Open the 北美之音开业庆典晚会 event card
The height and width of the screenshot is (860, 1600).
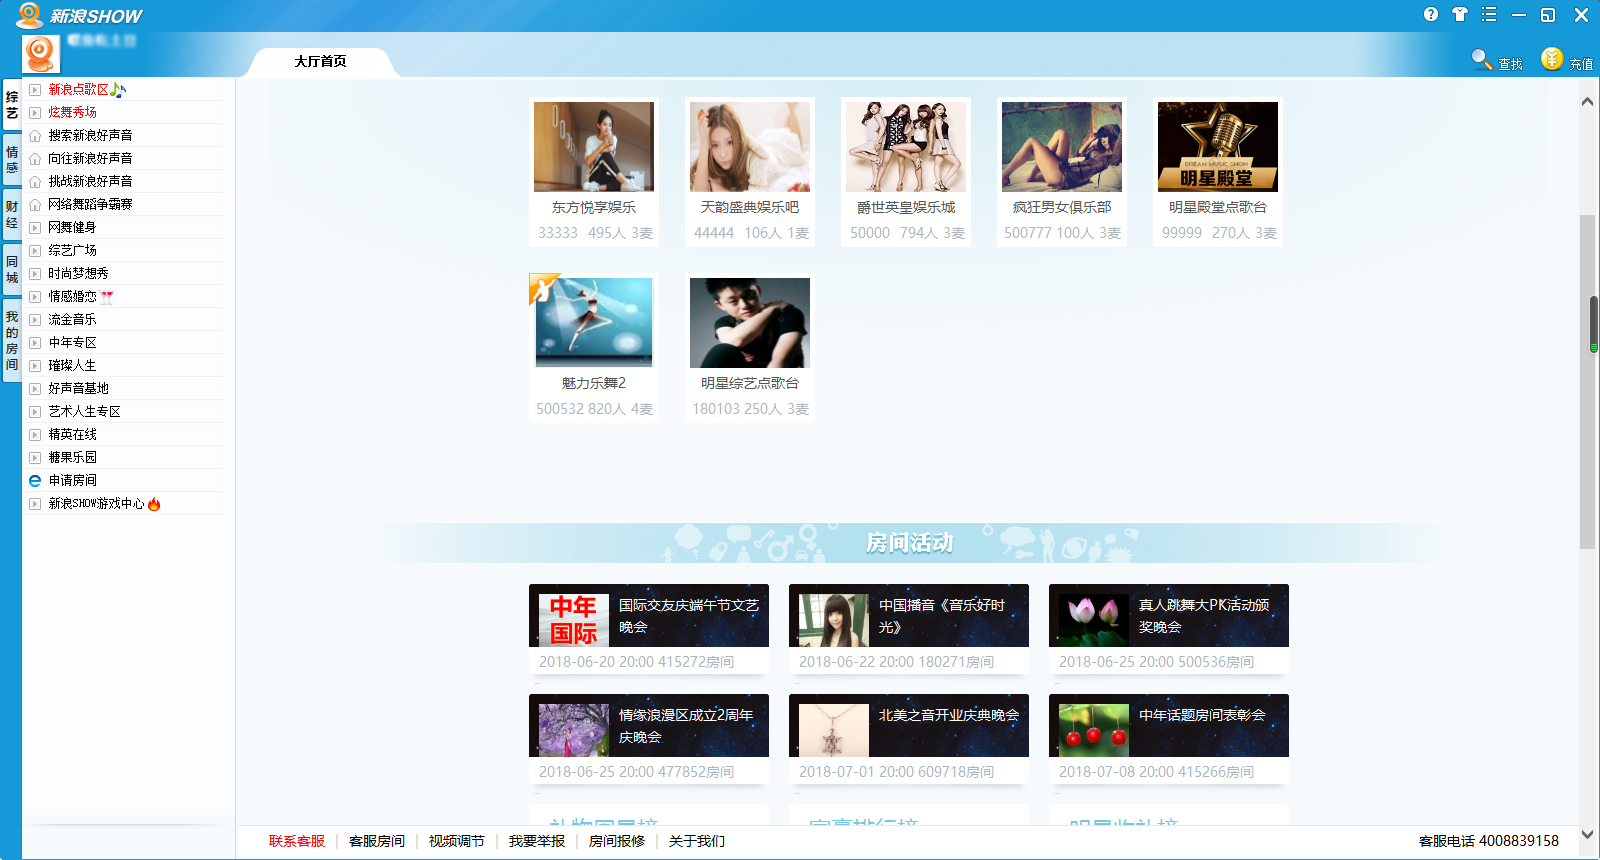tap(908, 726)
